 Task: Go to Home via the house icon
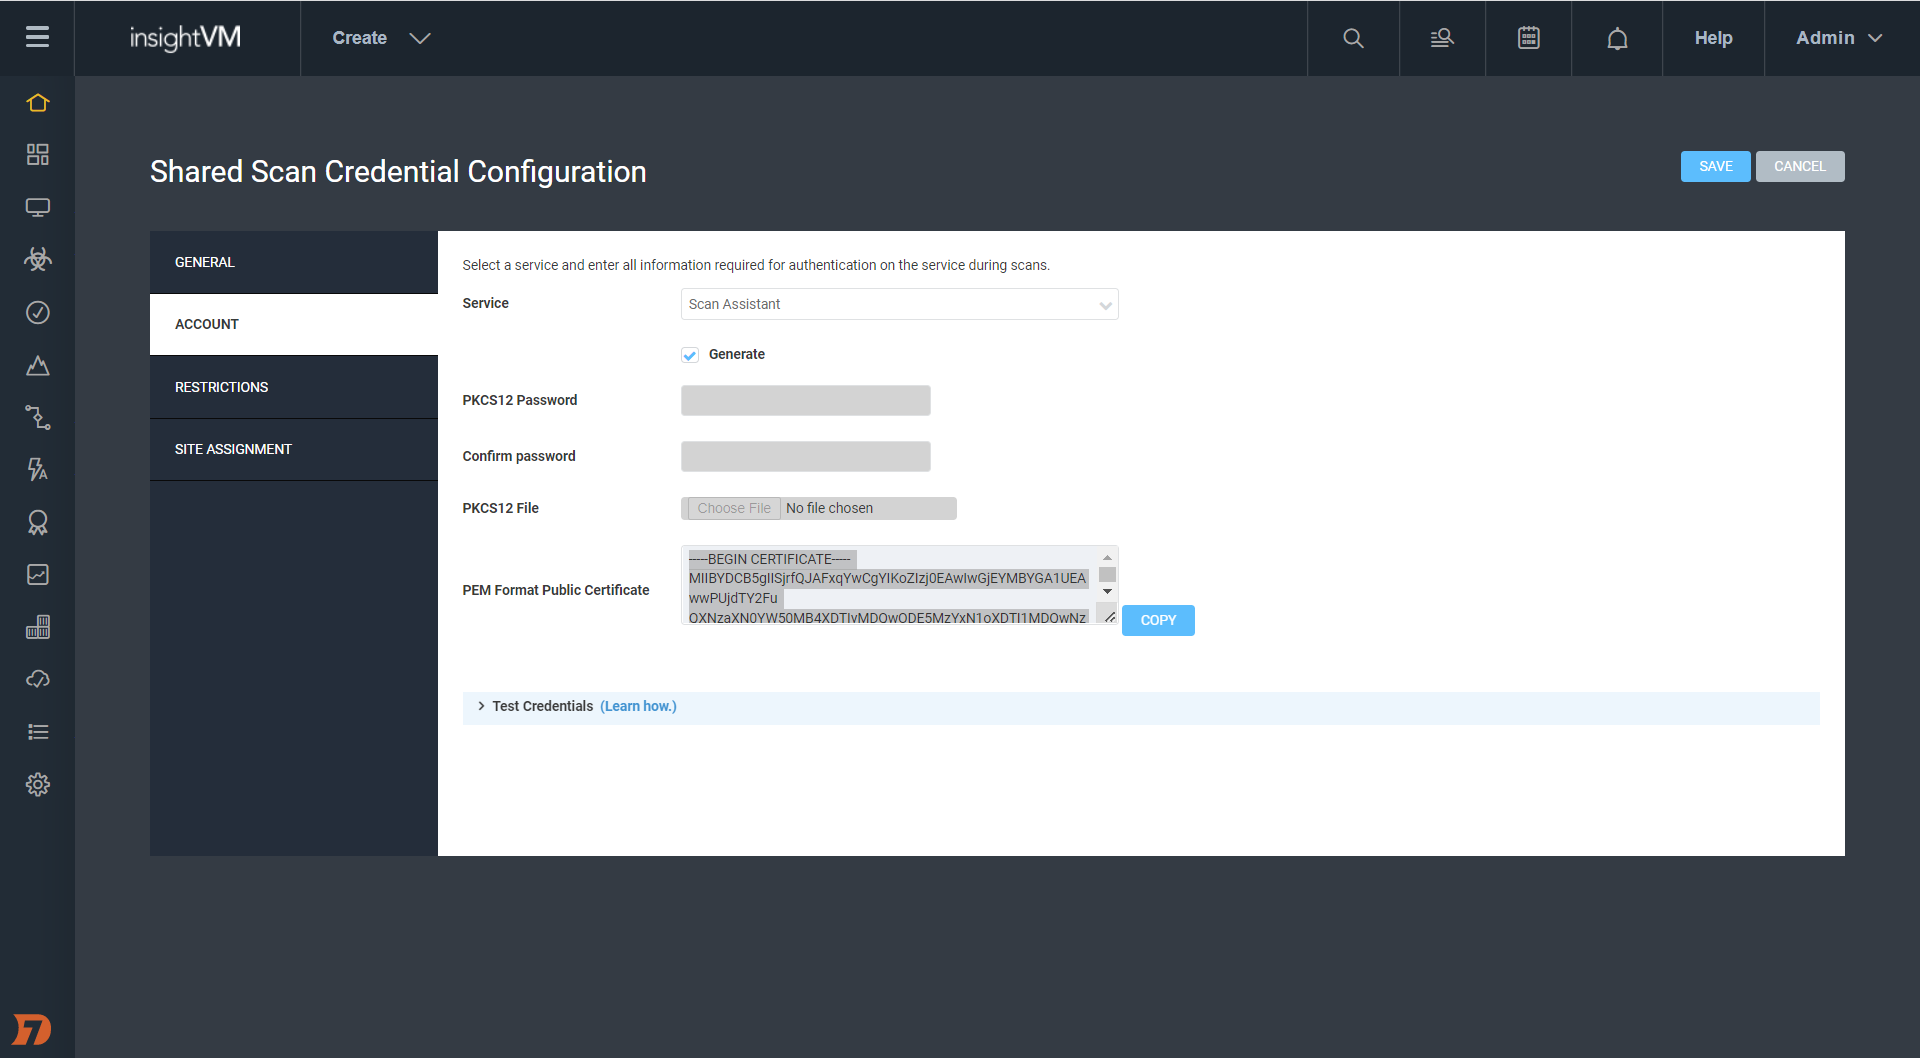click(x=37, y=103)
